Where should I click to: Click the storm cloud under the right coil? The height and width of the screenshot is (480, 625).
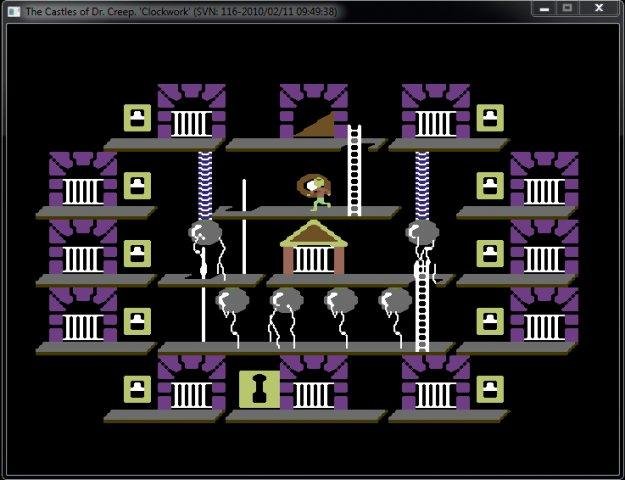[x=422, y=234]
